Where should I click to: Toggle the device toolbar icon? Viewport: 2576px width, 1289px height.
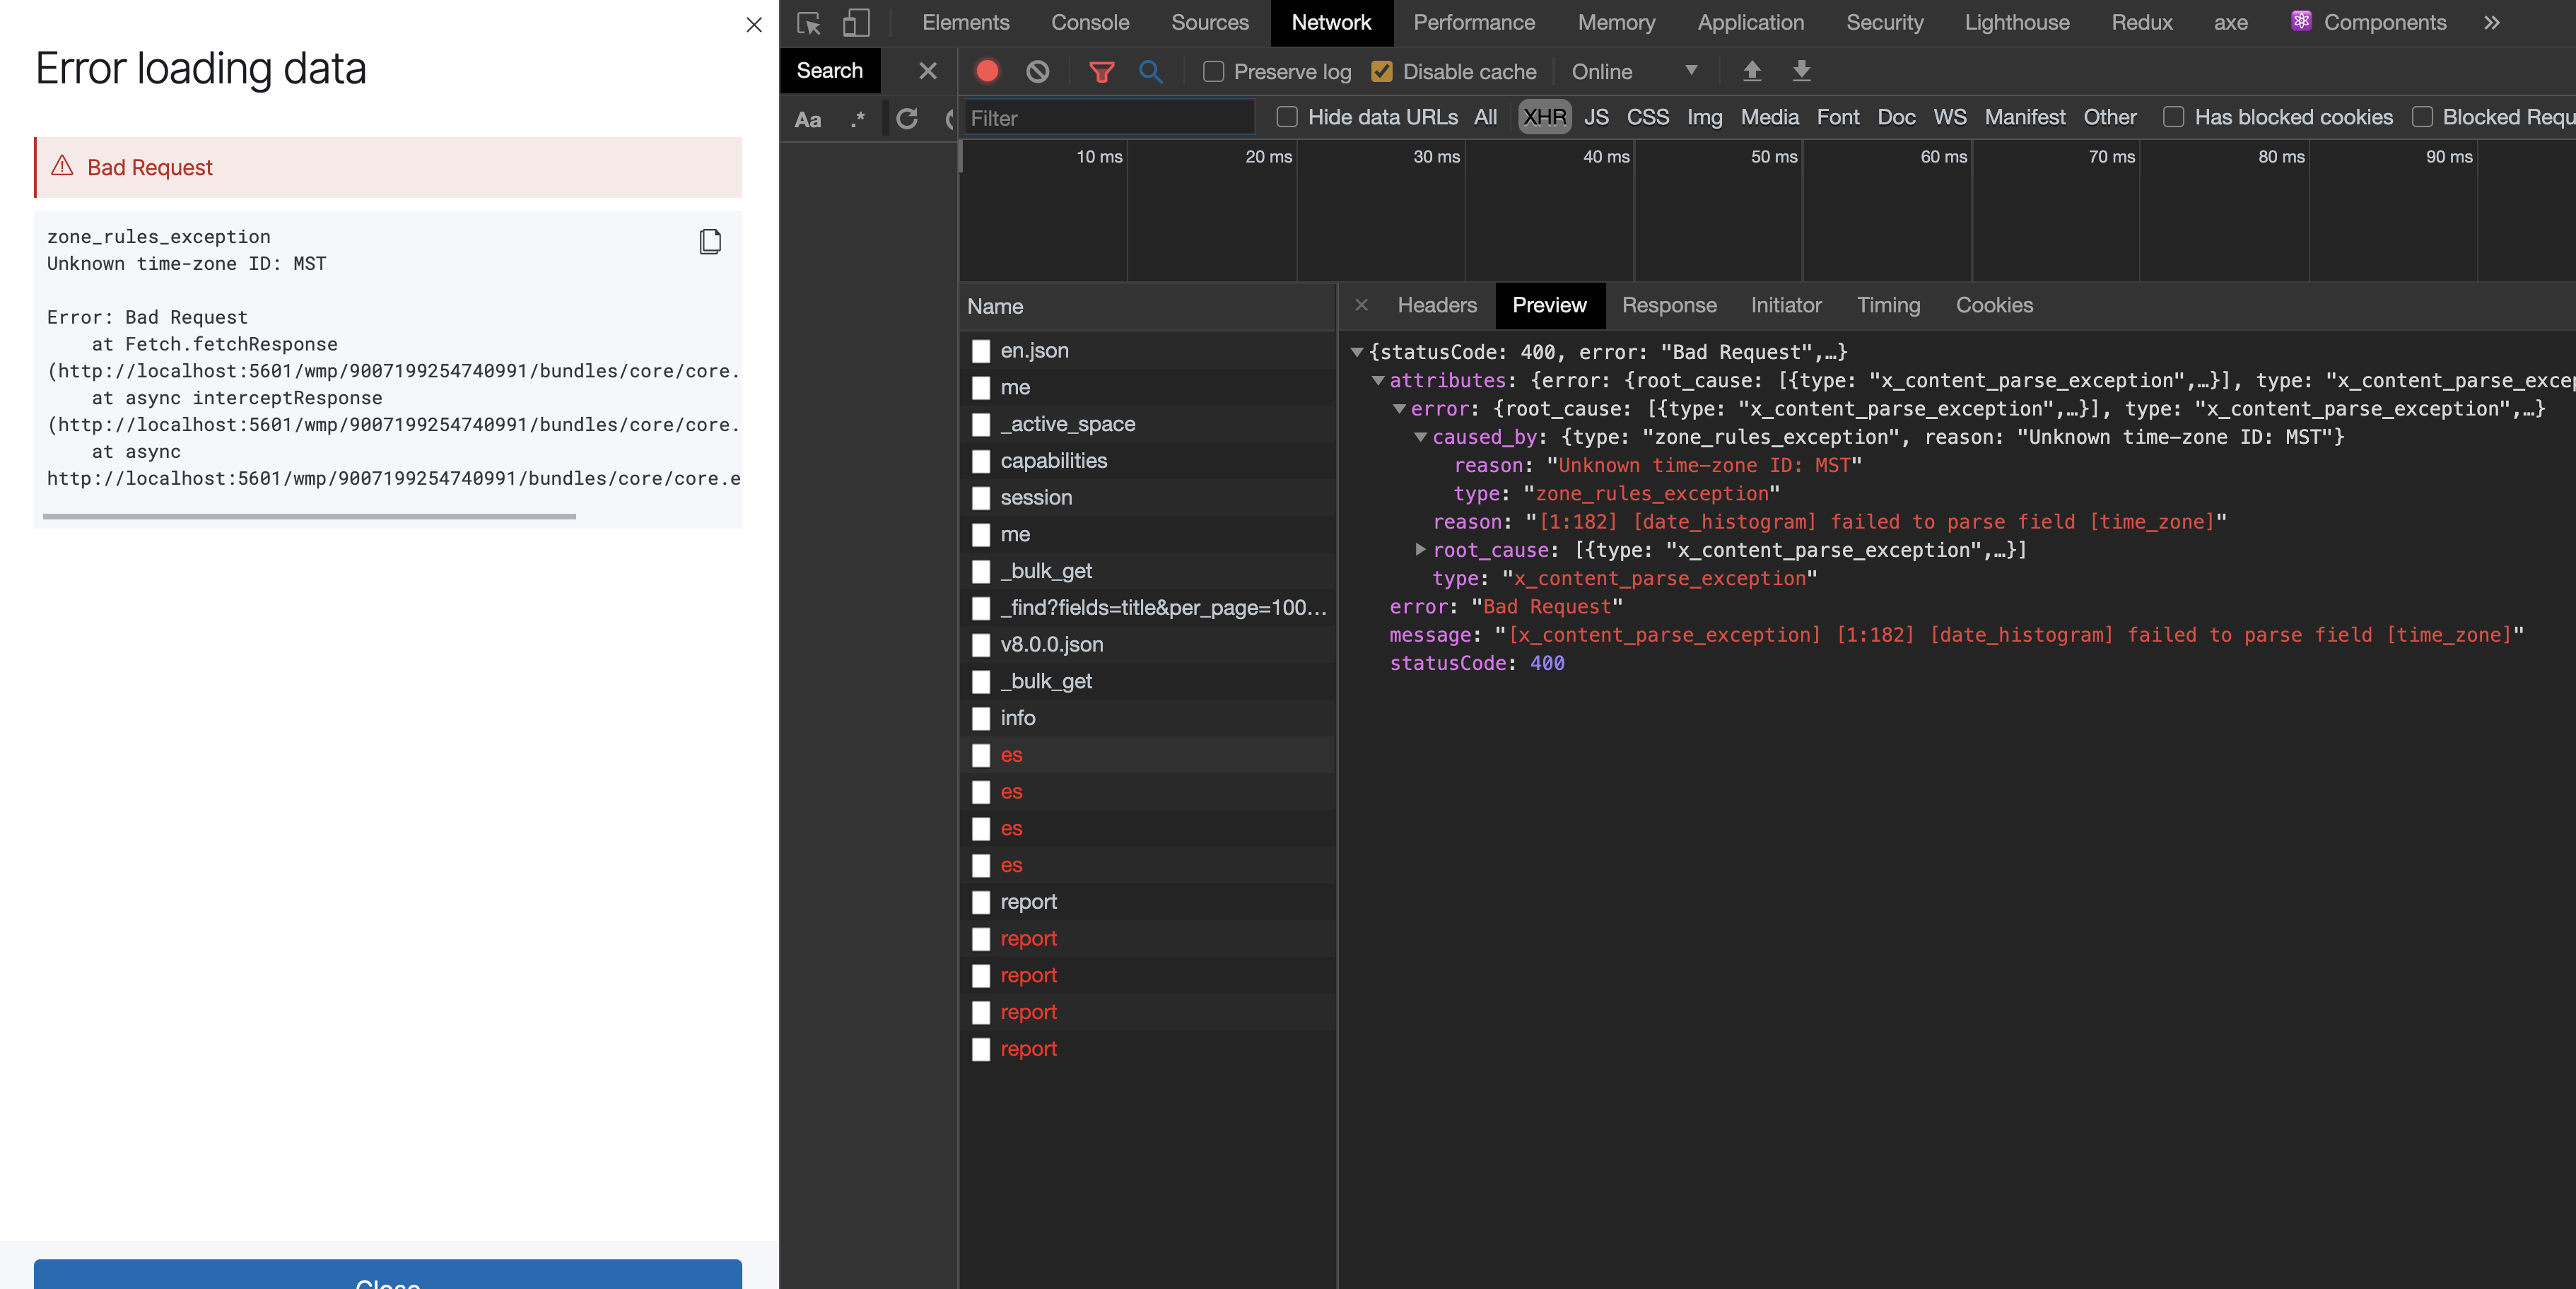click(x=856, y=23)
